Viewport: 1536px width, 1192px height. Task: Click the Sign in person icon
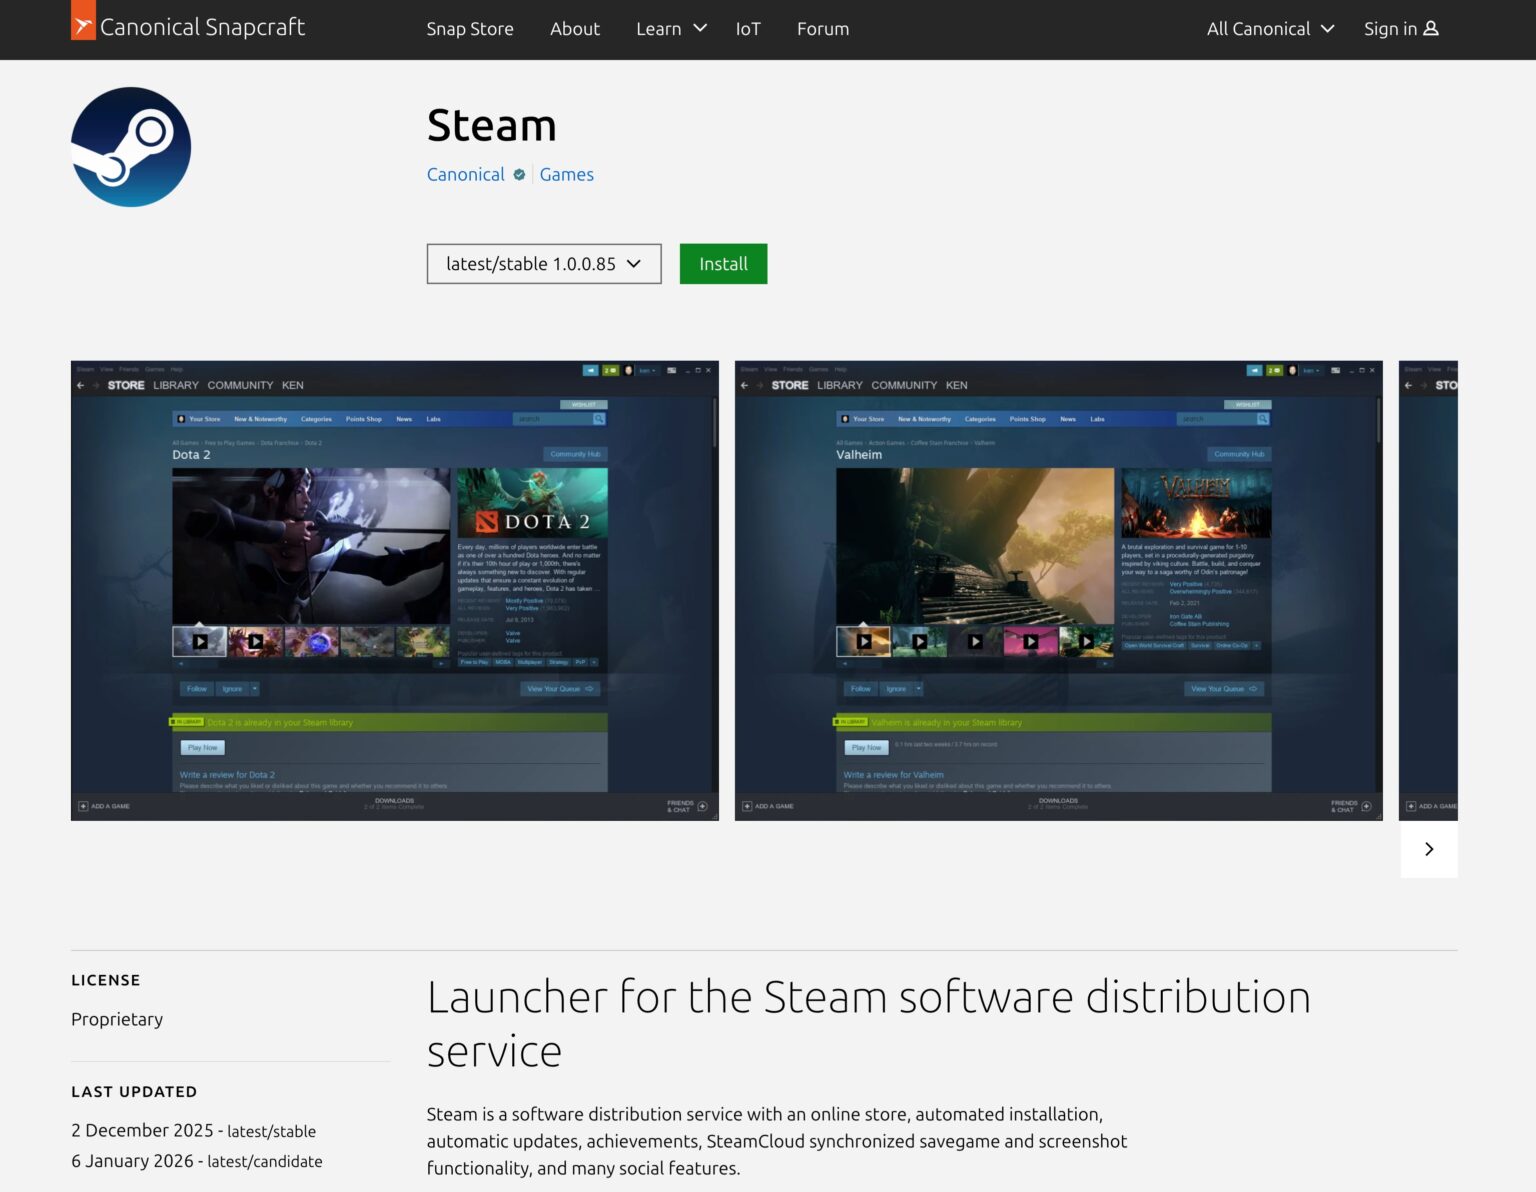coord(1432,28)
